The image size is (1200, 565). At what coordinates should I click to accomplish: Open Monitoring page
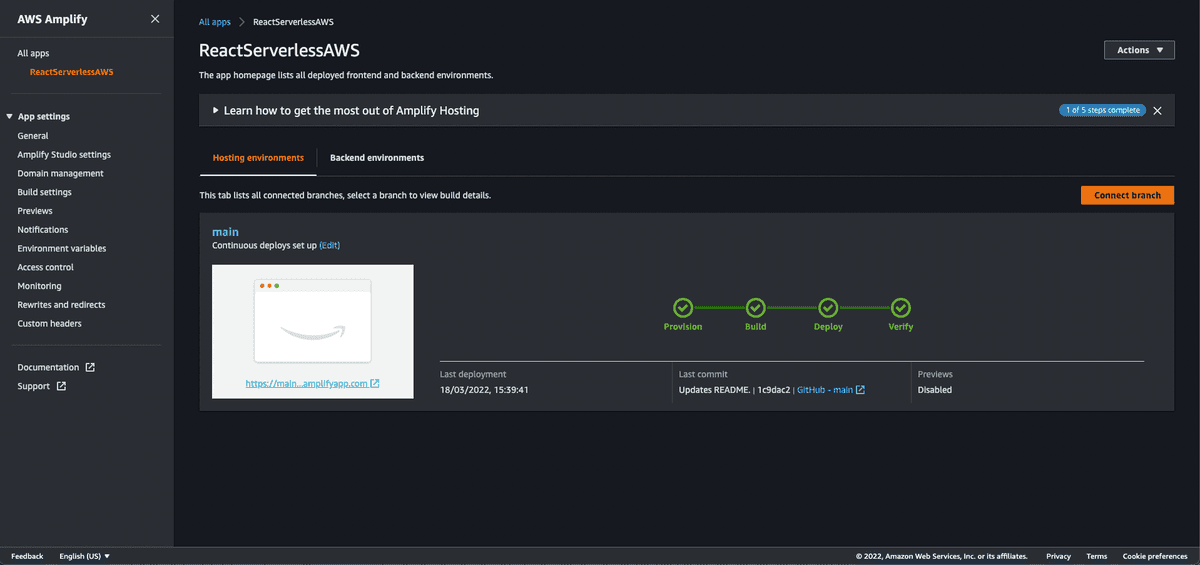(x=39, y=286)
